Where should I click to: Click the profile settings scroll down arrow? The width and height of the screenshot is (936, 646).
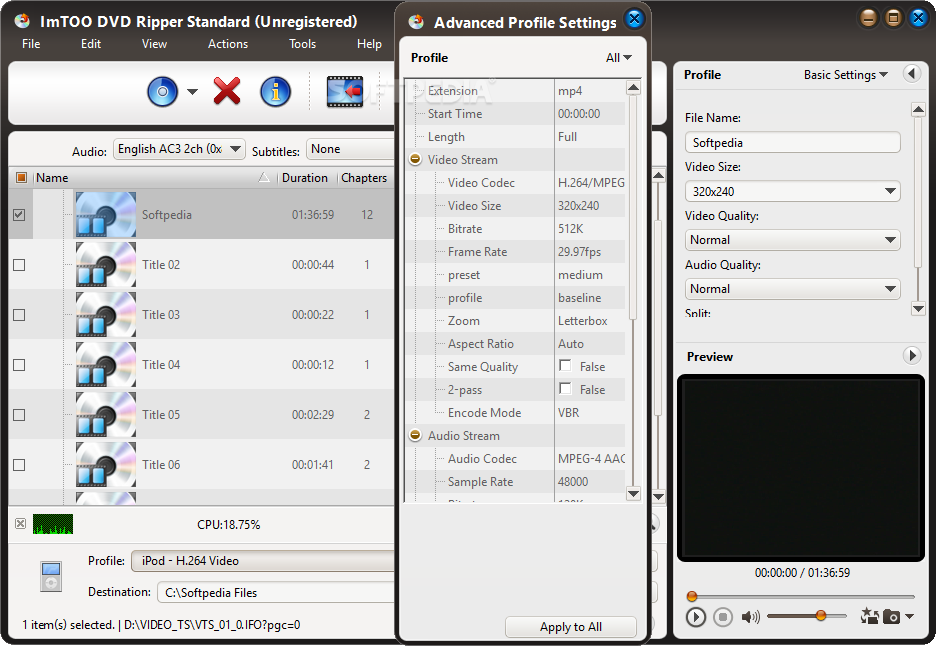[633, 493]
